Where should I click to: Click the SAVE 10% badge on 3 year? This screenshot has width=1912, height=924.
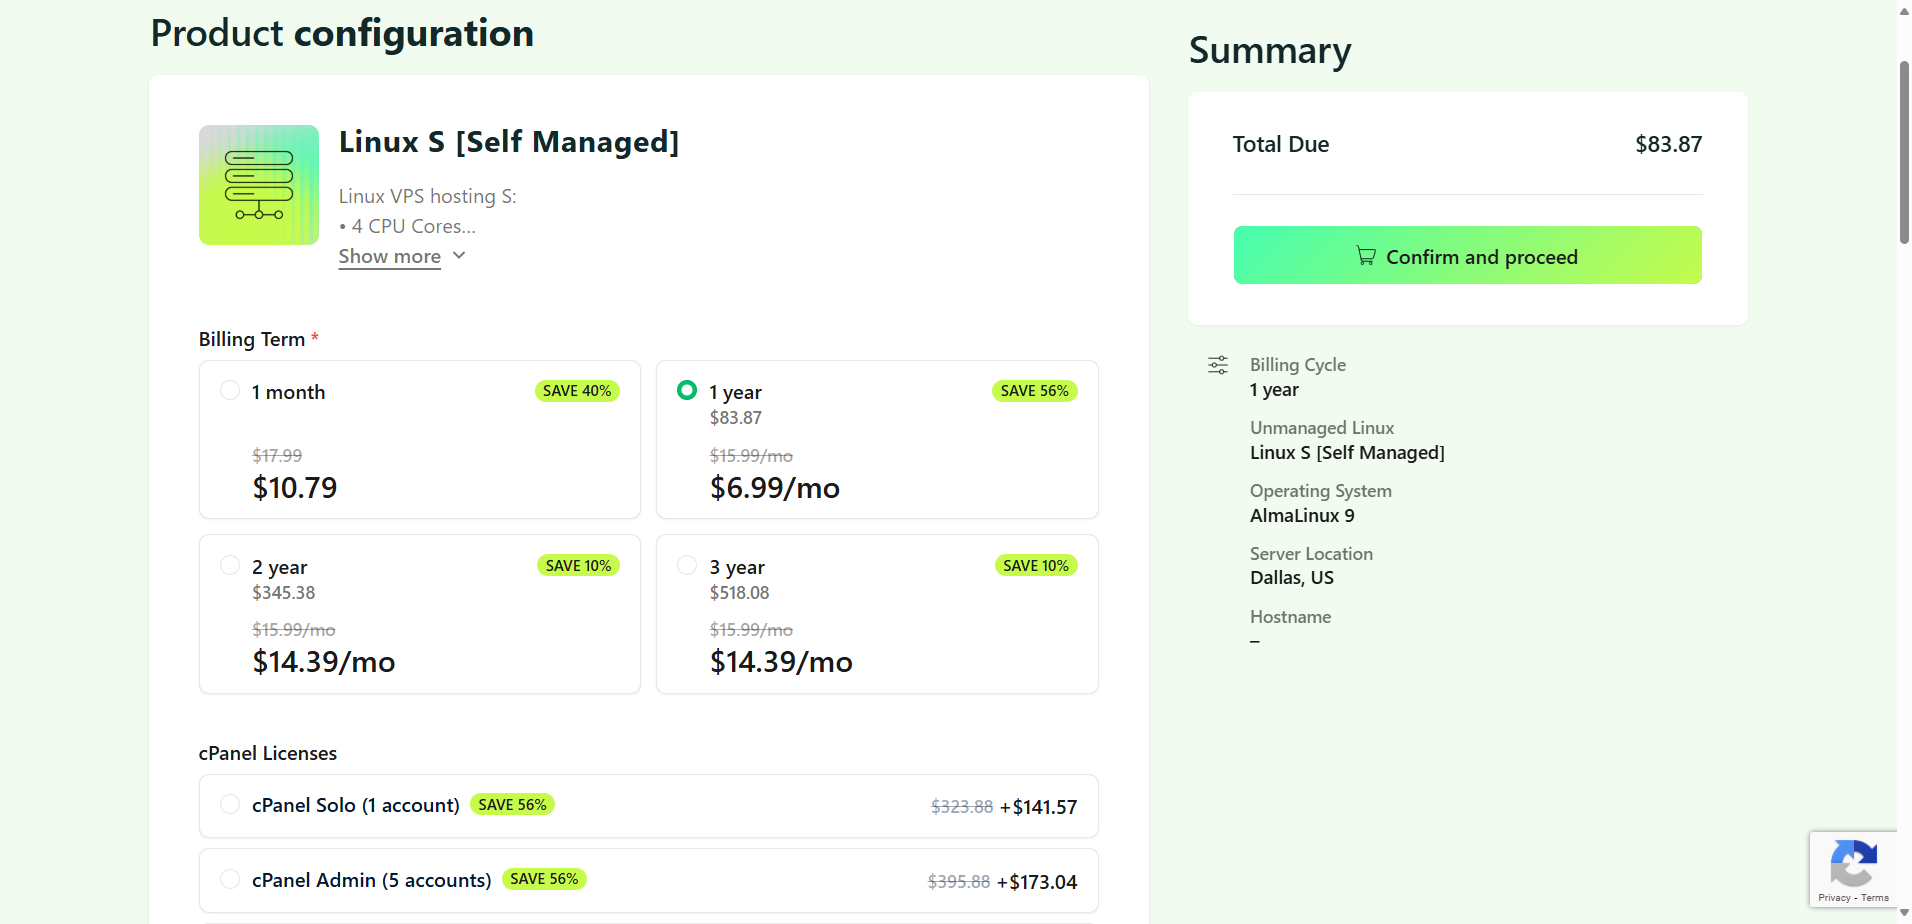(x=1036, y=566)
